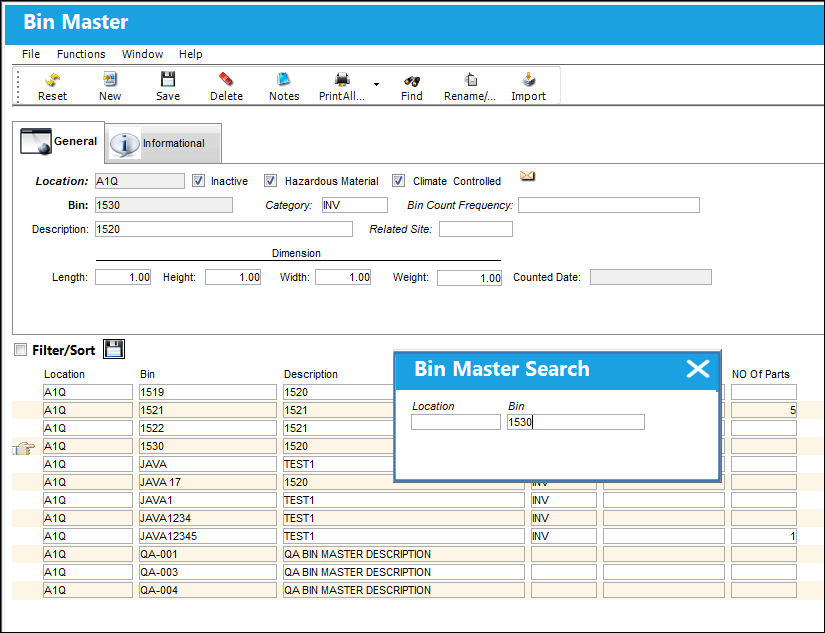The image size is (825, 633).
Task: Save the bin record via toolbar
Action: (x=168, y=79)
